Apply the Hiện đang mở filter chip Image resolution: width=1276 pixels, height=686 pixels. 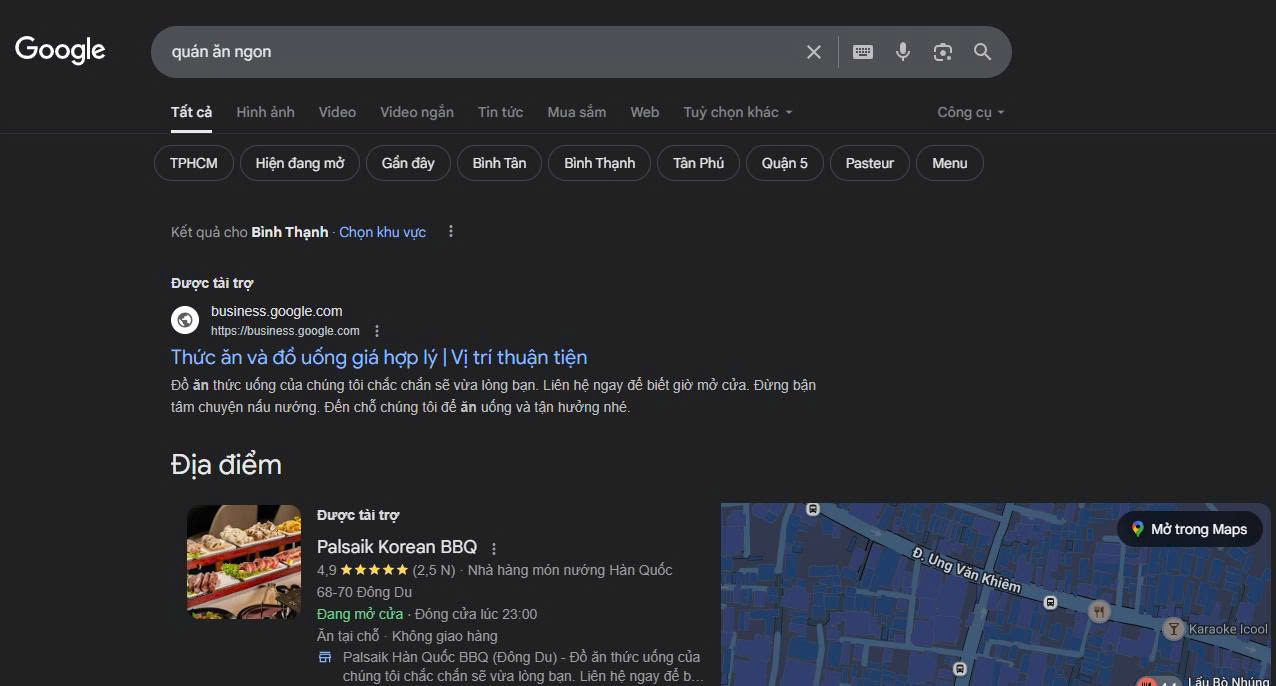tap(300, 163)
